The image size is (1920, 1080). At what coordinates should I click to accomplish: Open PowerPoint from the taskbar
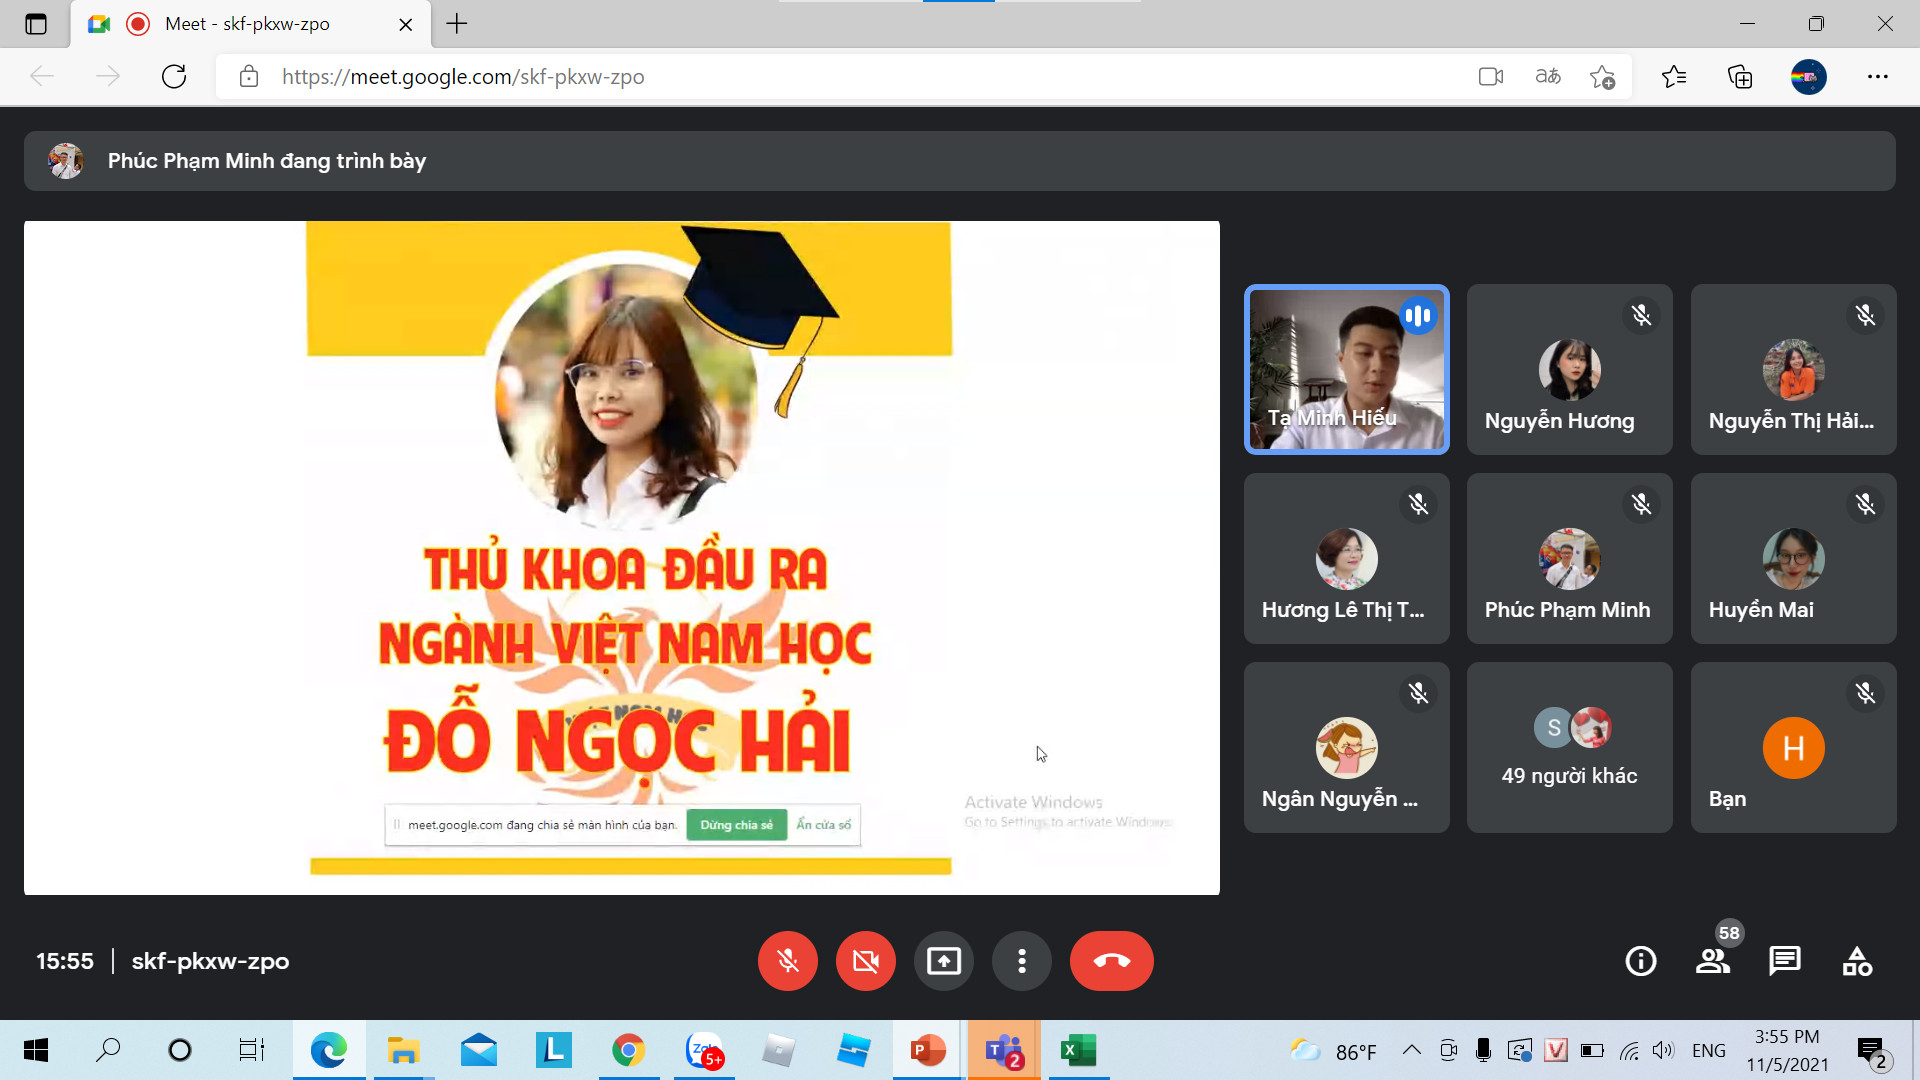tap(927, 1050)
